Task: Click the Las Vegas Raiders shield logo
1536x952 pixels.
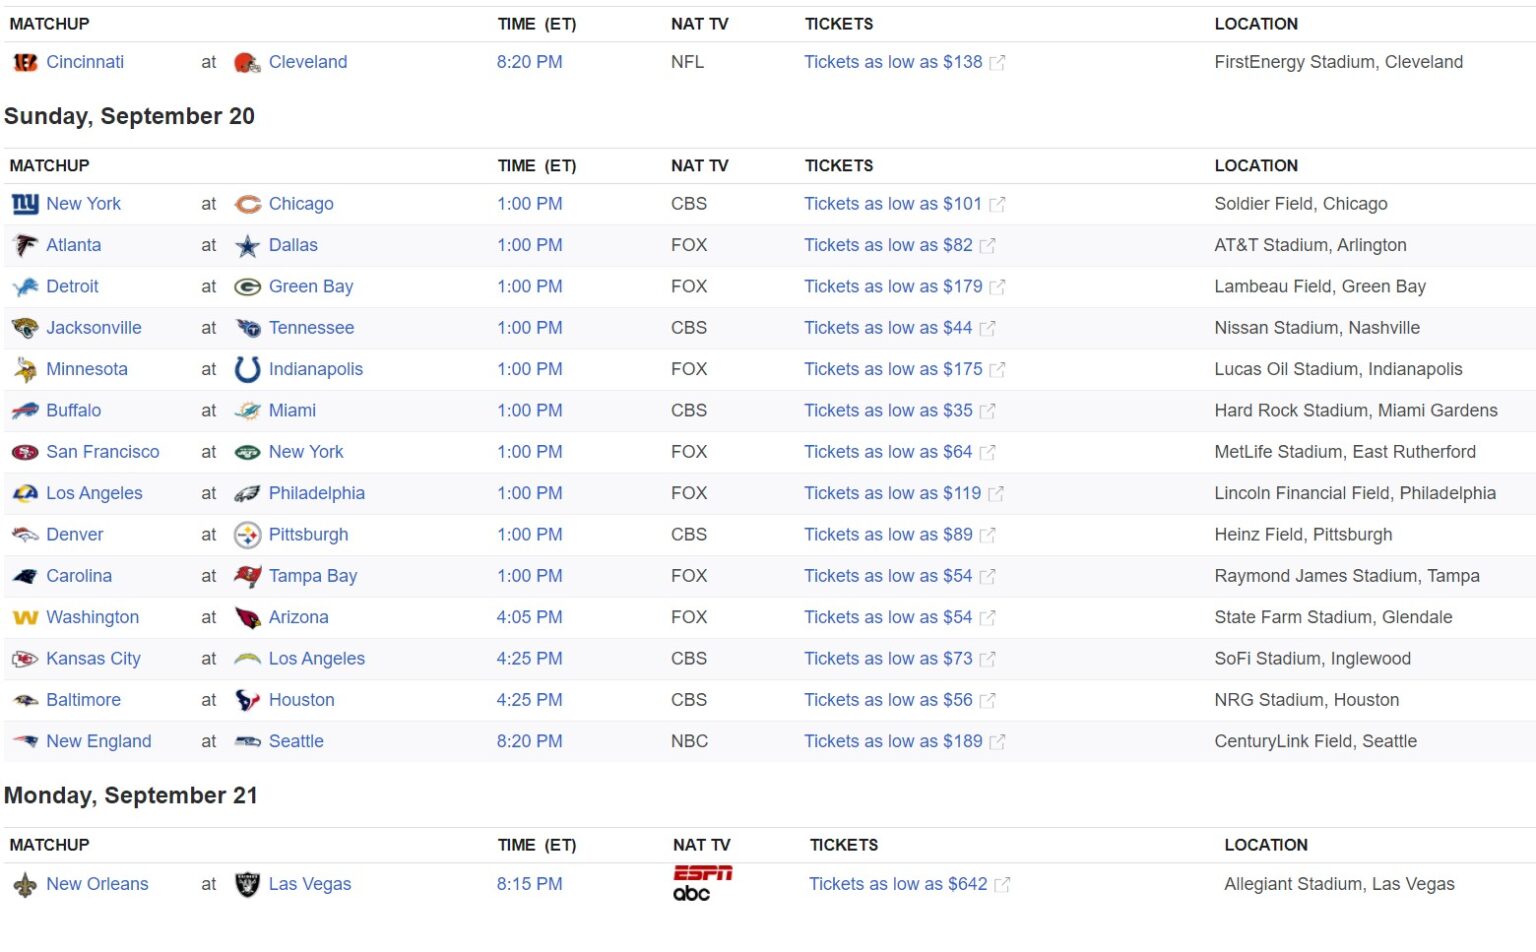Action: tap(246, 884)
